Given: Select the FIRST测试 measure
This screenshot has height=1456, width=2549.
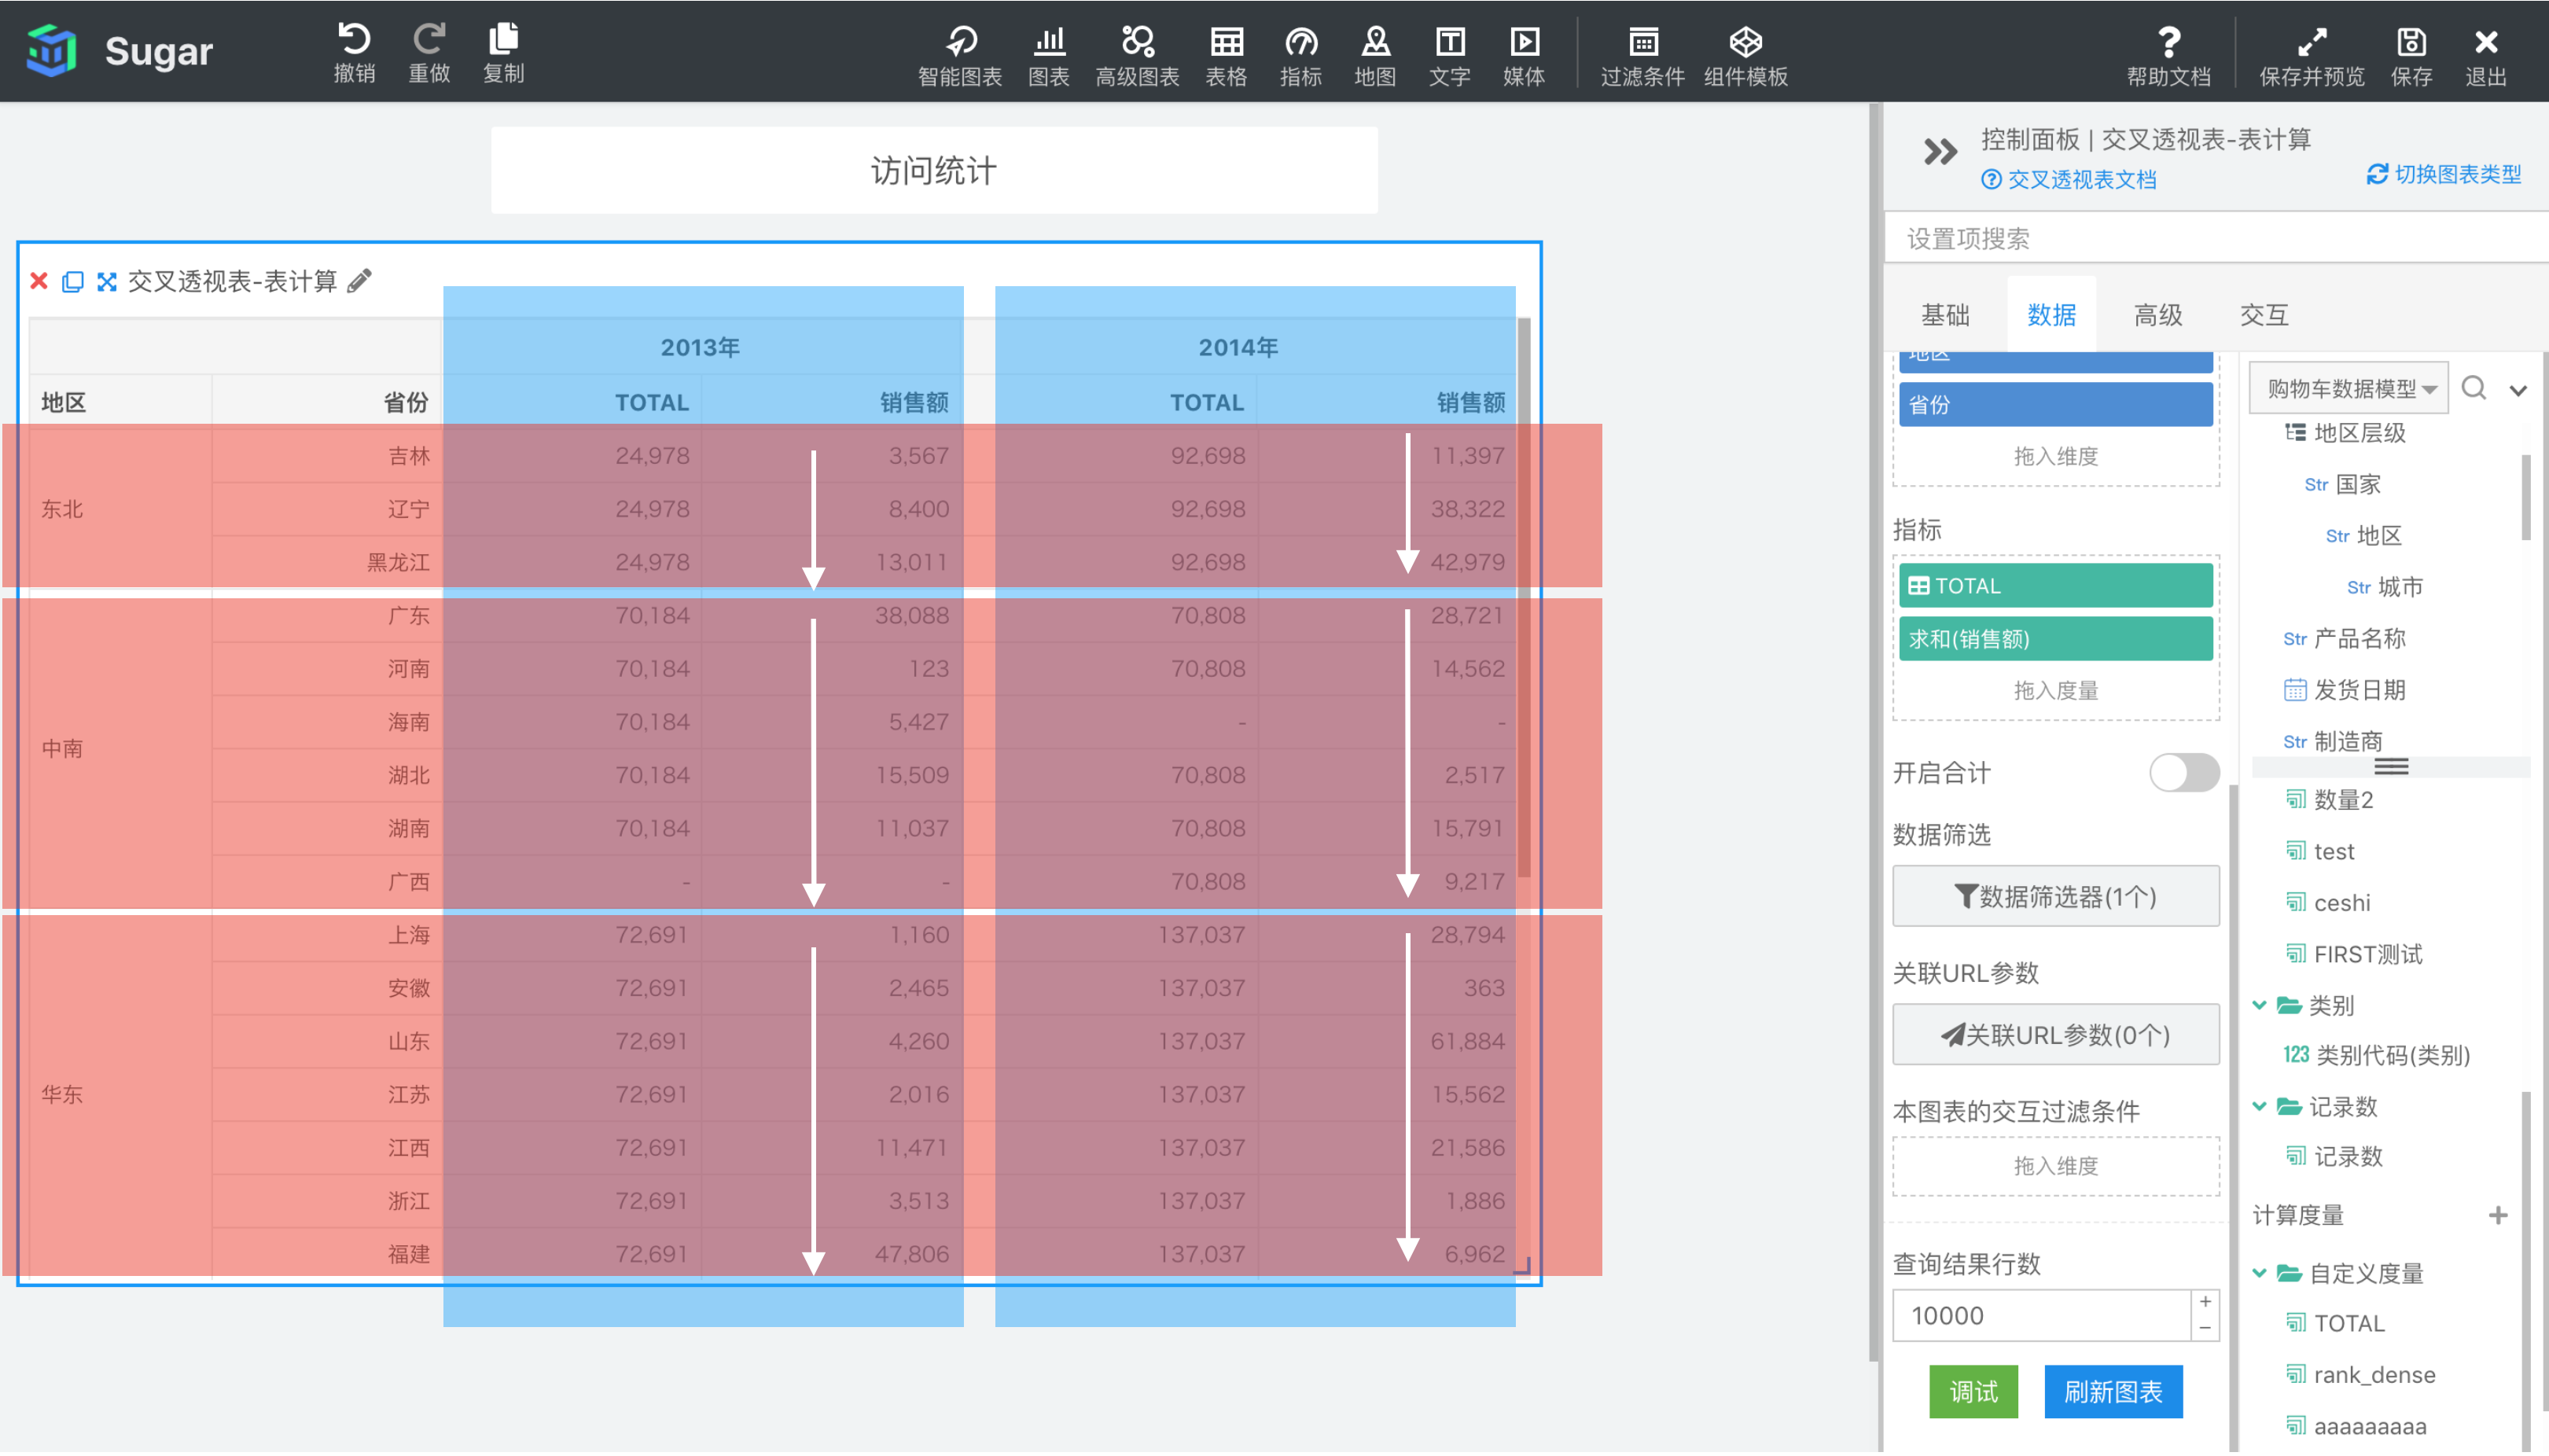Looking at the screenshot, I should pos(2354,954).
